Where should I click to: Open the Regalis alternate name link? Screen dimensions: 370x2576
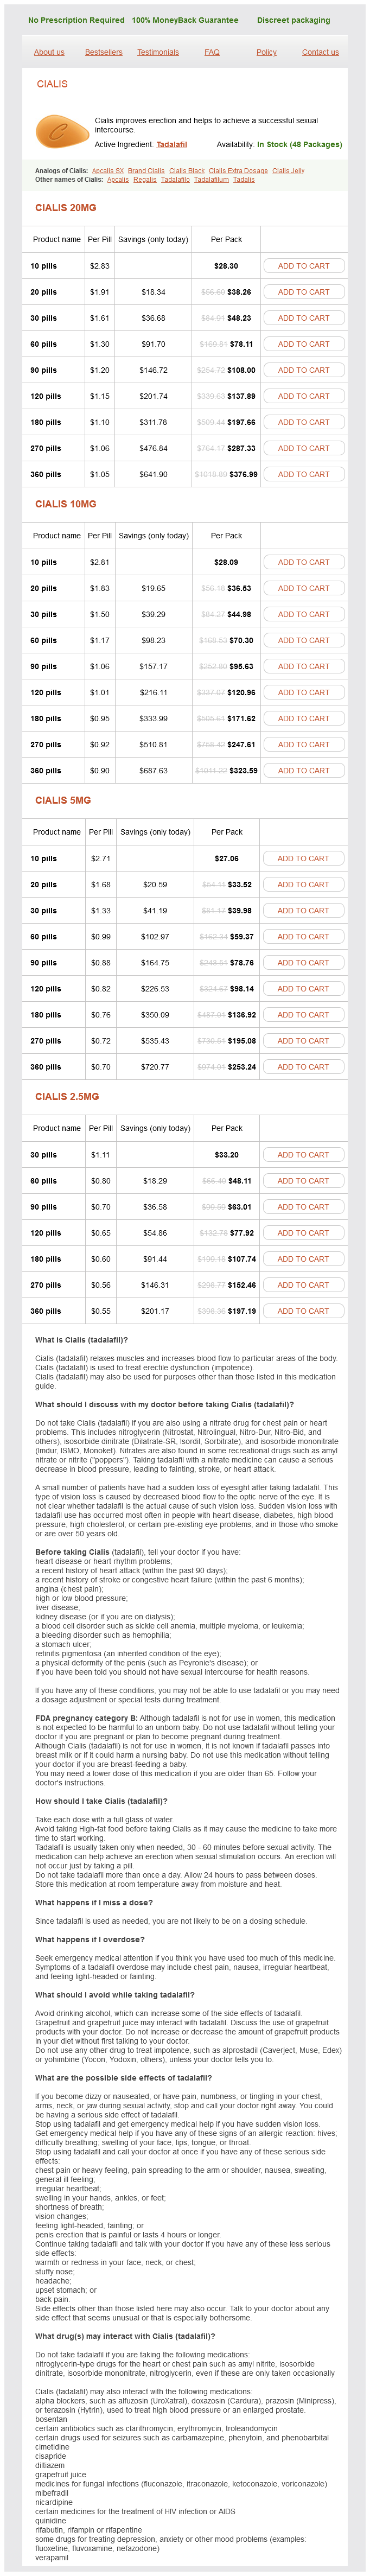click(145, 180)
